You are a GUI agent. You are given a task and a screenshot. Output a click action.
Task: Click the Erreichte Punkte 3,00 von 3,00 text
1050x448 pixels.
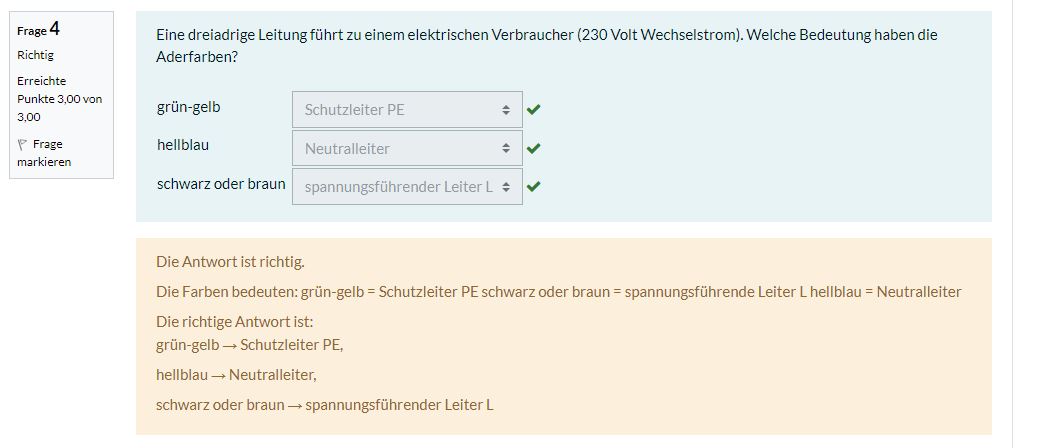[60, 99]
